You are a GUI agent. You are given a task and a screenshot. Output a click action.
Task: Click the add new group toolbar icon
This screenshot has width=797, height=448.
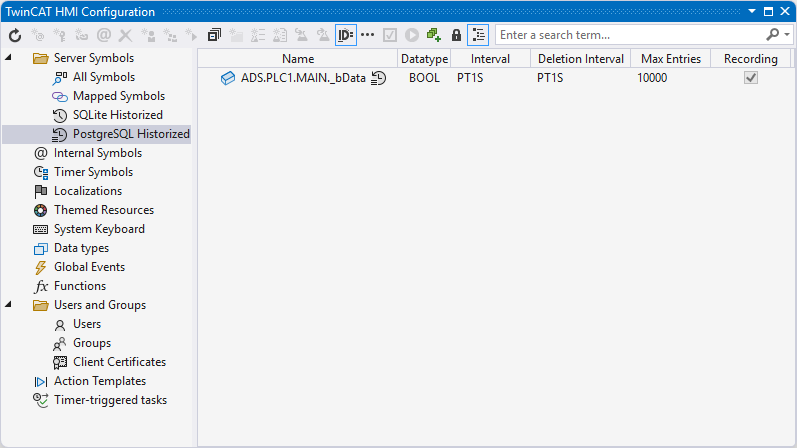(x=170, y=35)
